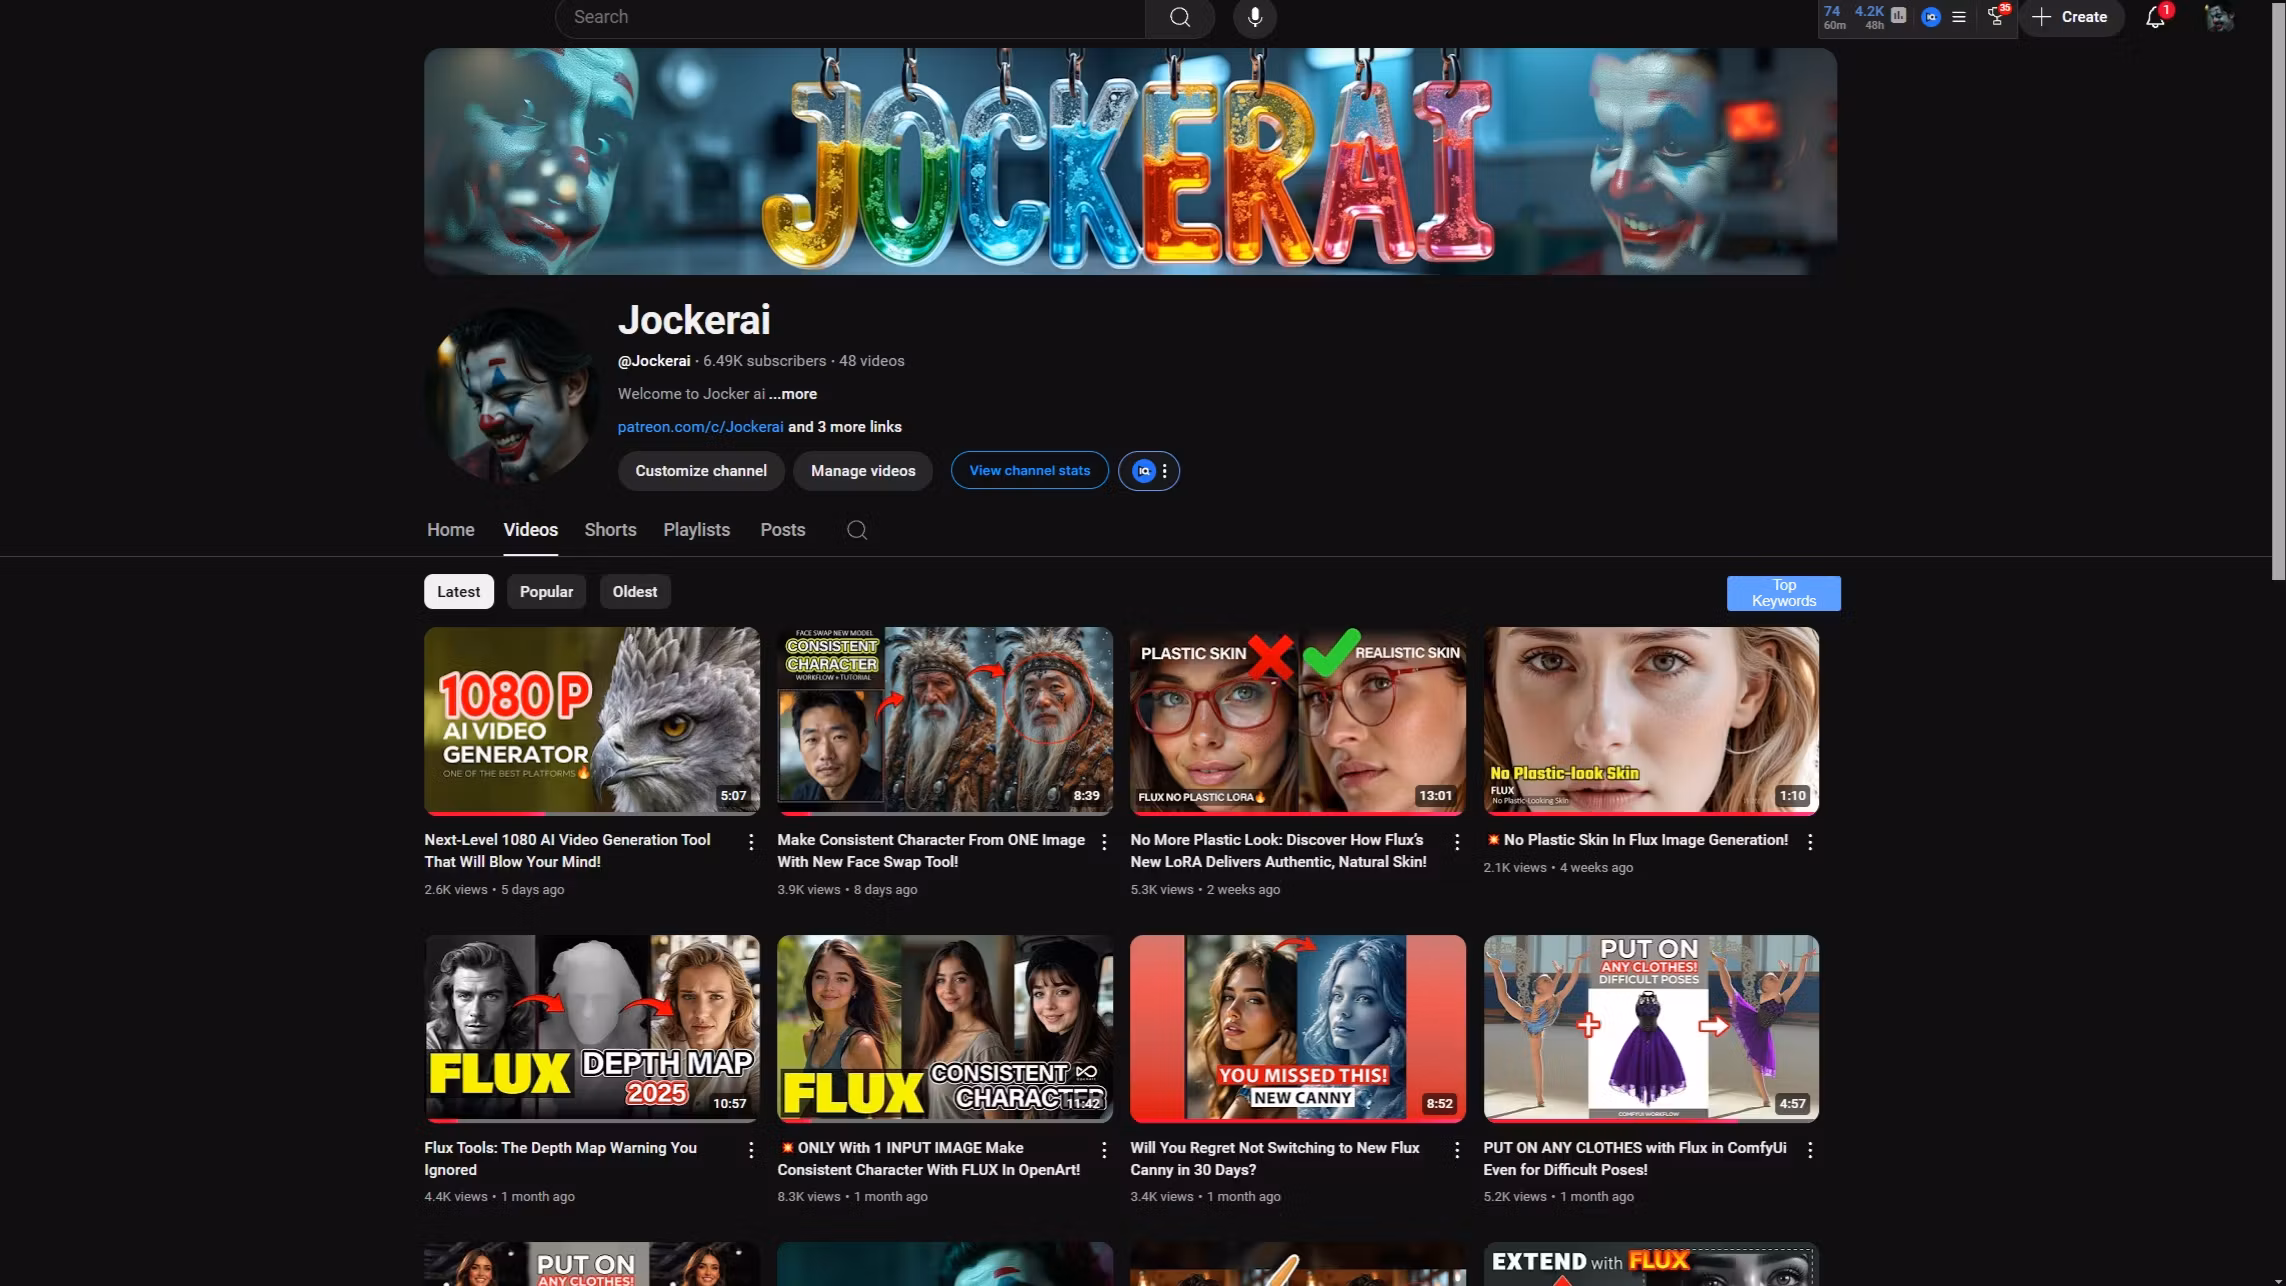The image size is (2286, 1286).
Task: Select the Oldest sort chip
Action: click(635, 592)
